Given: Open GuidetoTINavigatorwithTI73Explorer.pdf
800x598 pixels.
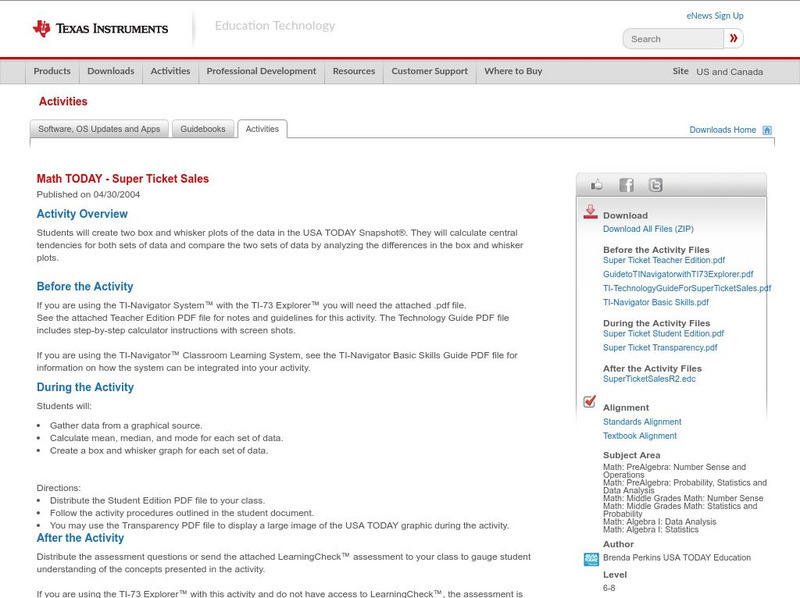Looking at the screenshot, I should coord(678,274).
